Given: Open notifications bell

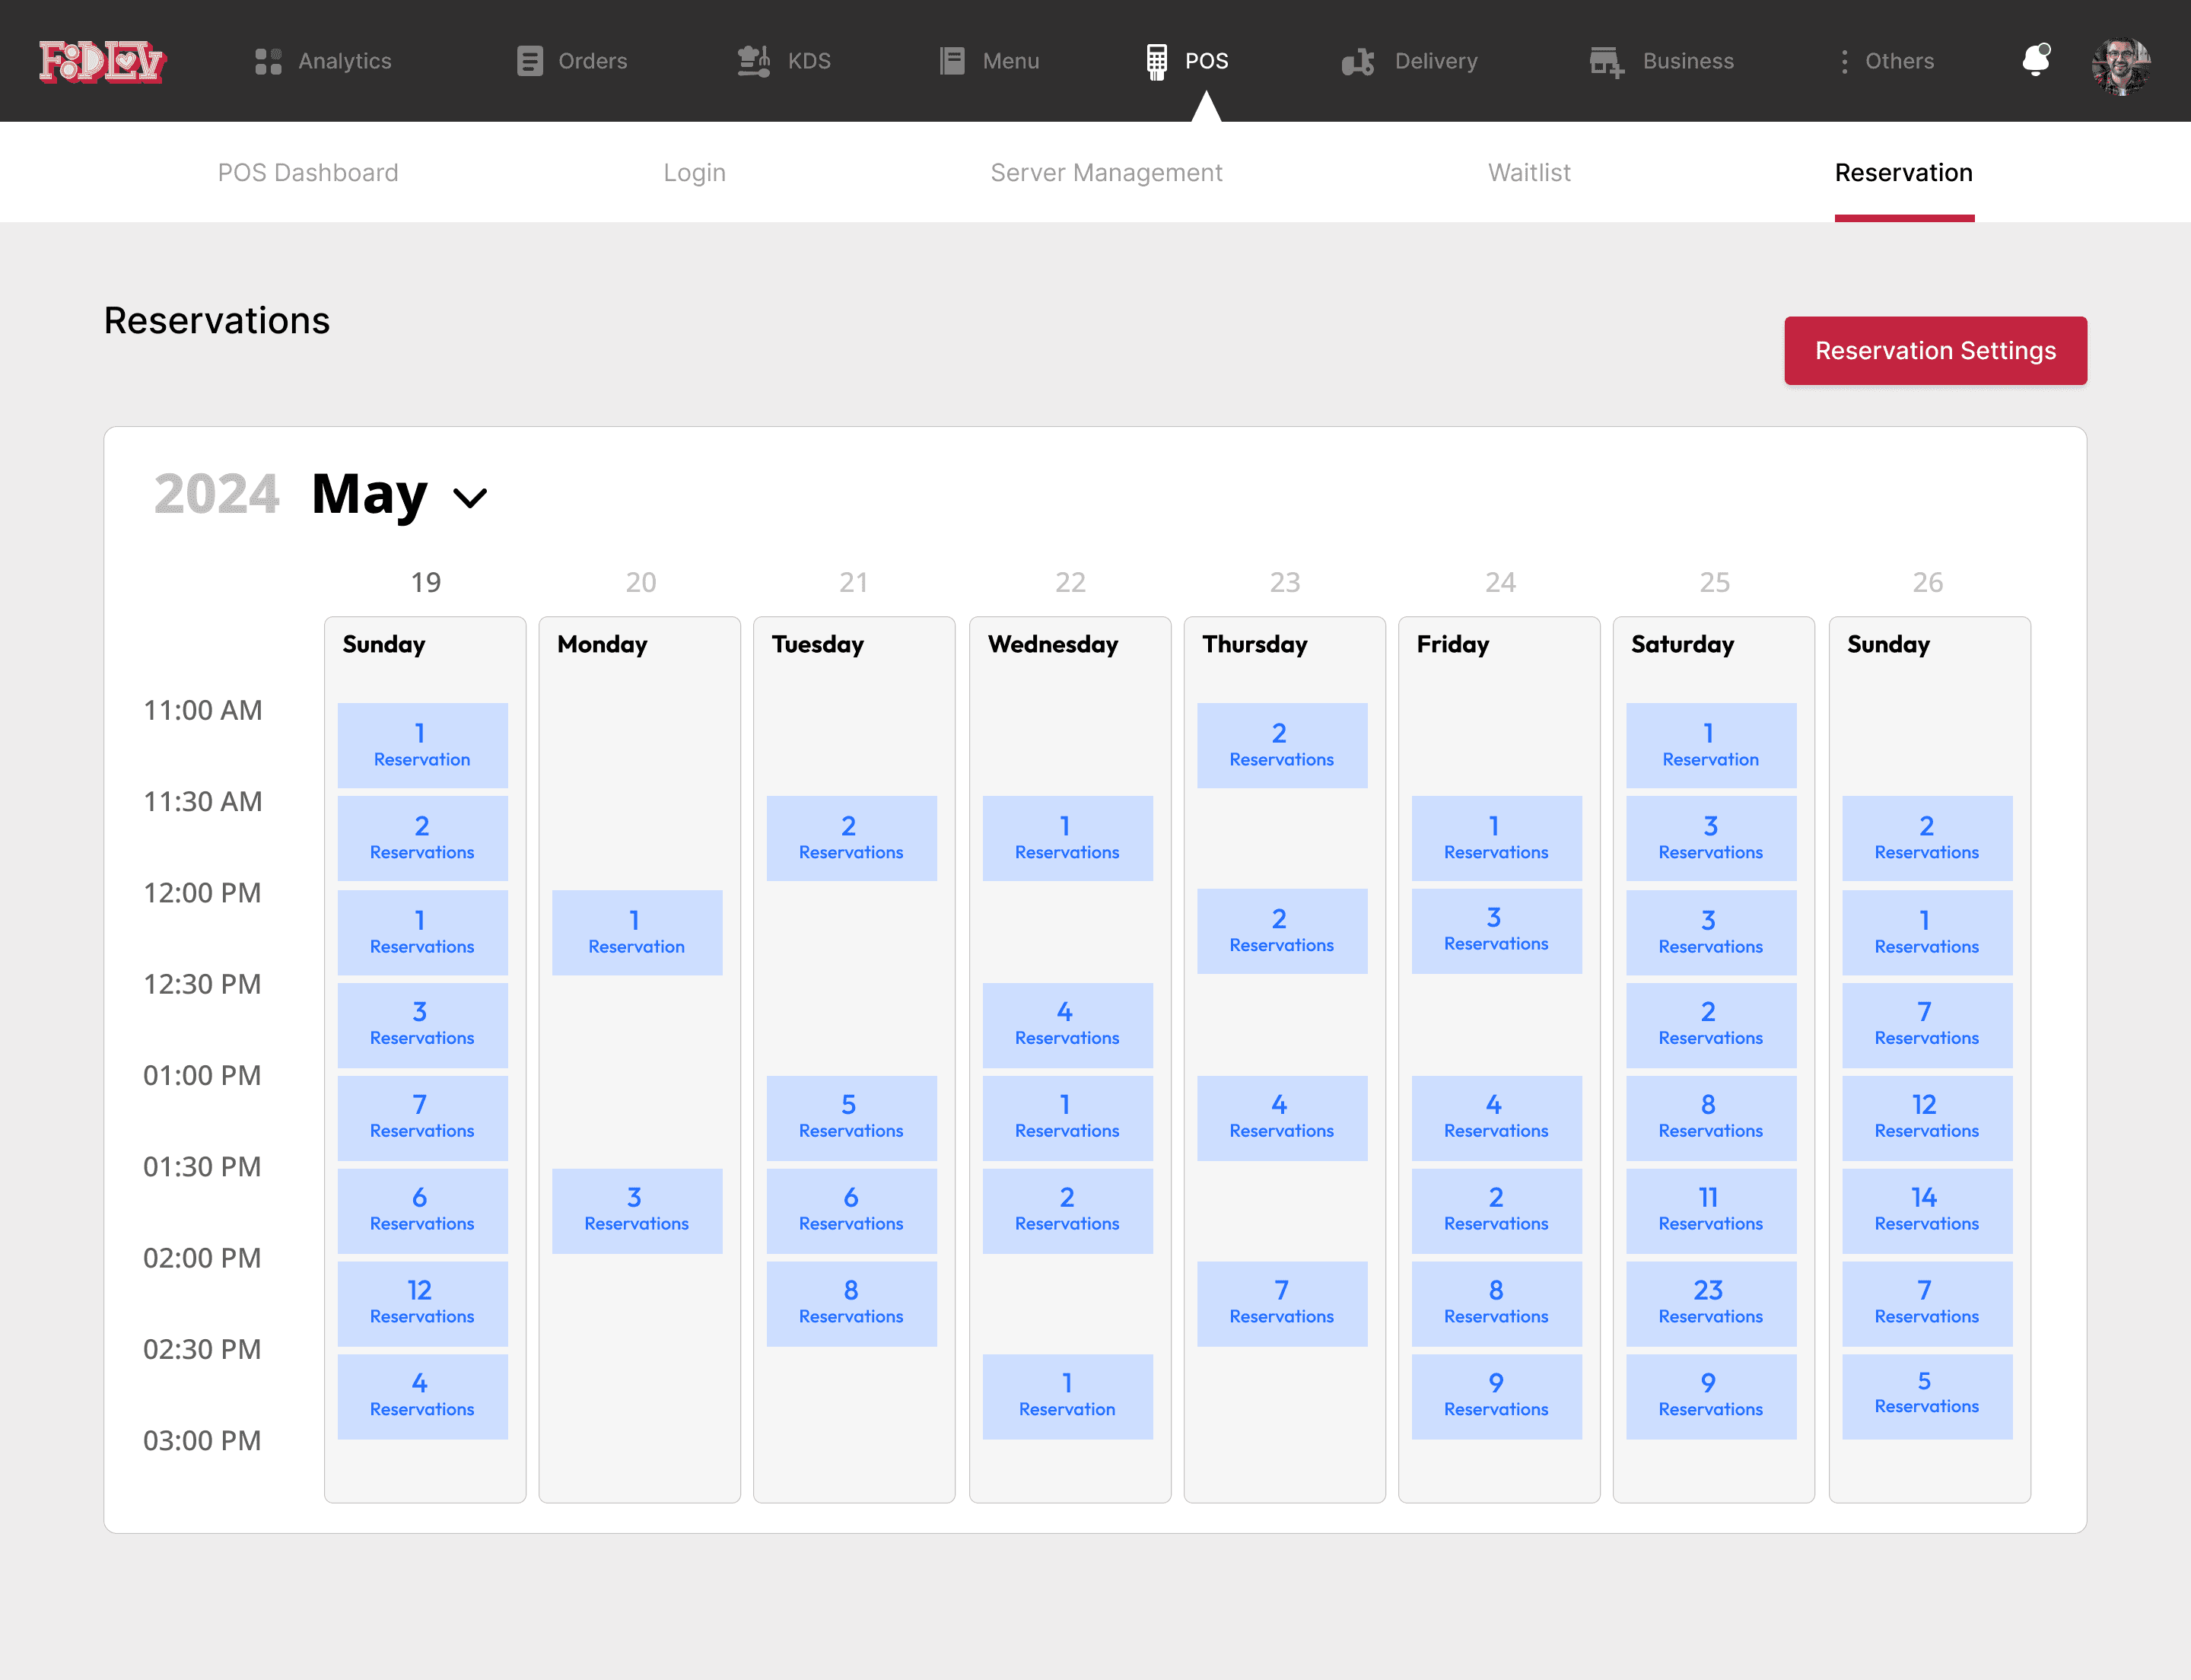Looking at the screenshot, I should 2036,60.
